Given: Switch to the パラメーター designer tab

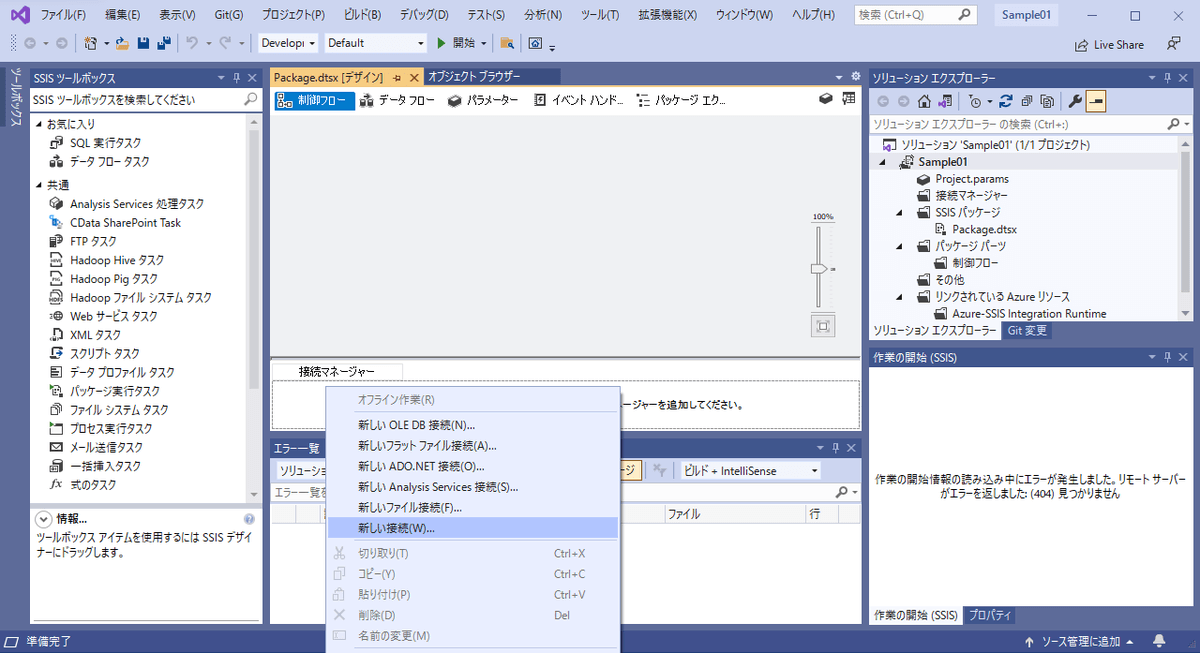Looking at the screenshot, I should [483, 100].
